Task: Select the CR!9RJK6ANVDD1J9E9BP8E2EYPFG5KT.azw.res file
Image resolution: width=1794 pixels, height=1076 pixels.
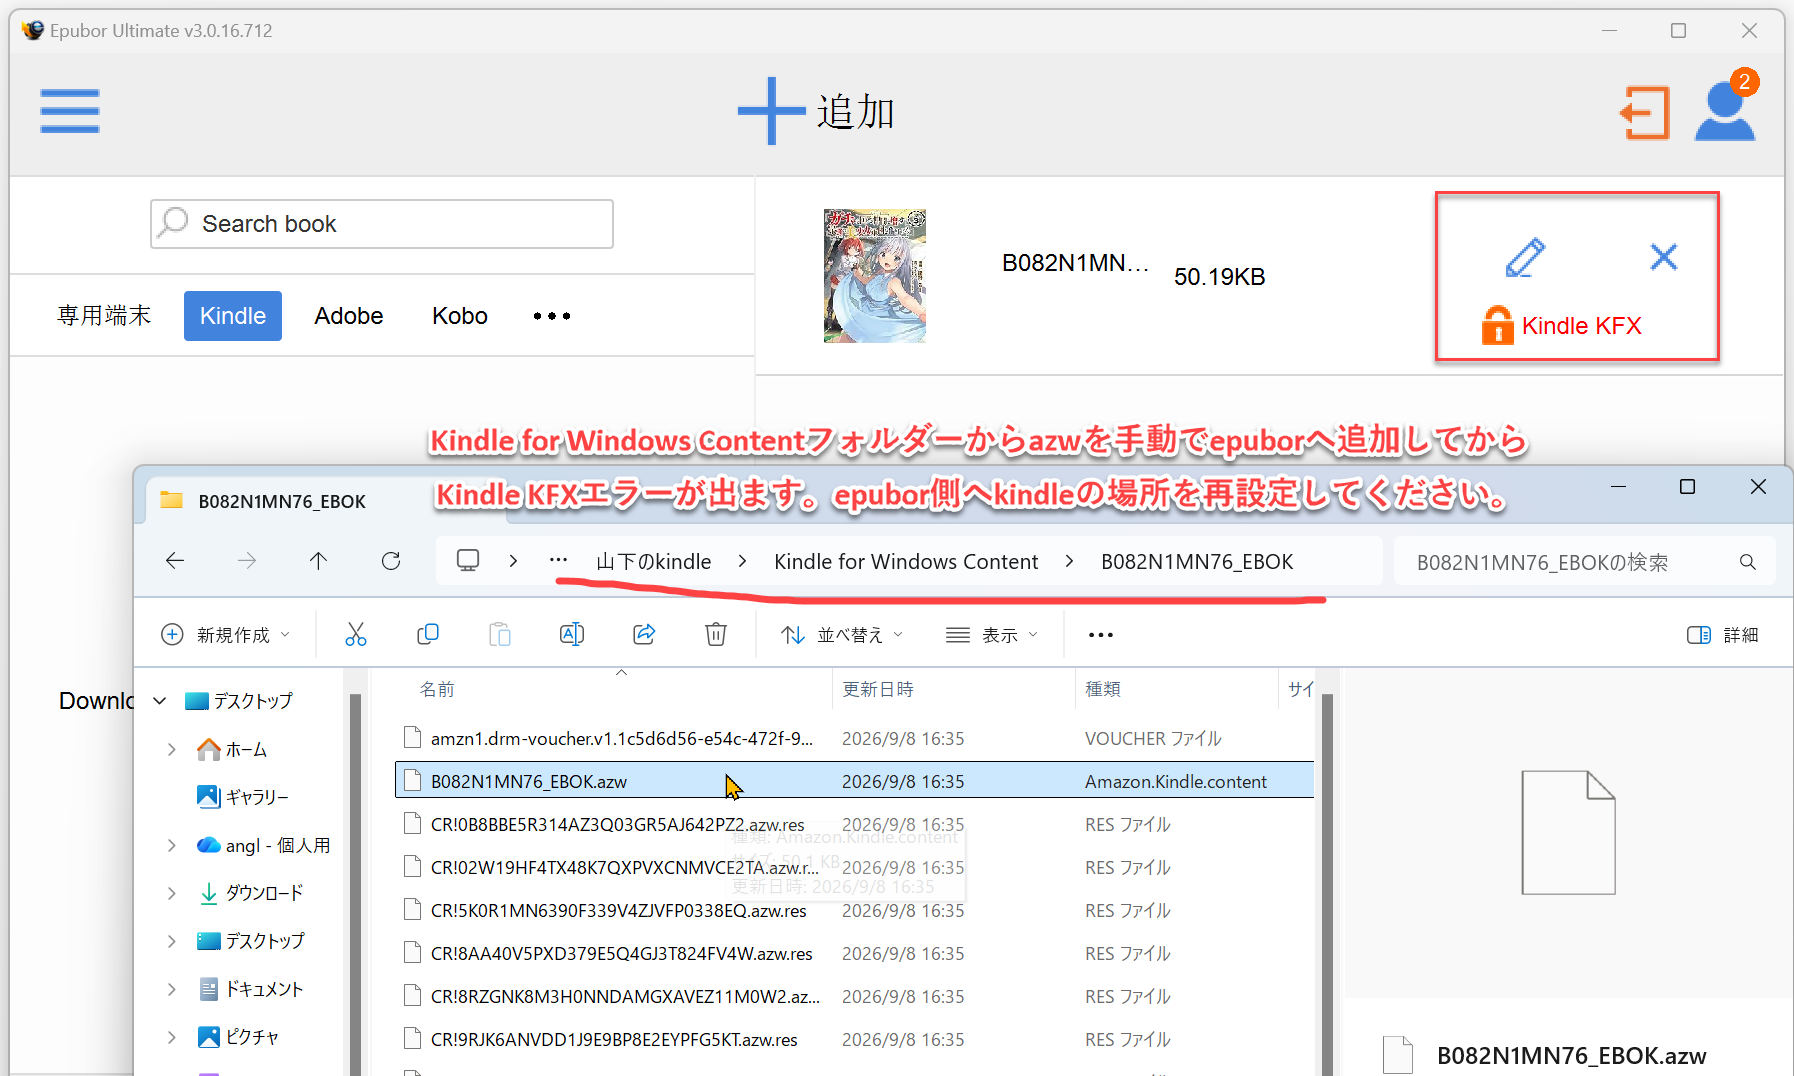Action: pos(855,1040)
